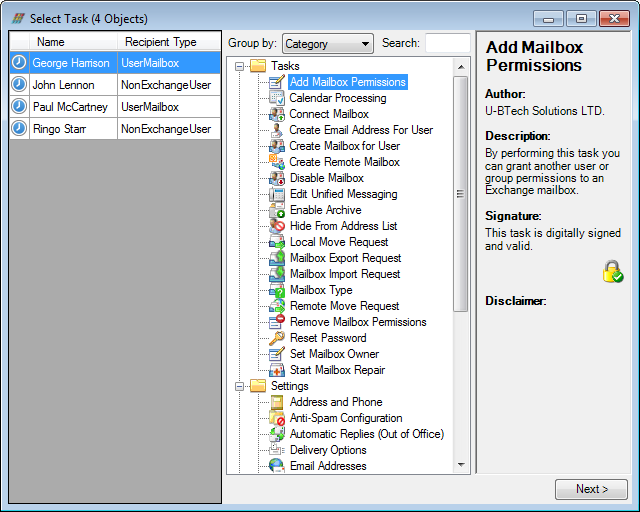The image size is (640, 512).
Task: Click the Create Email Address For User icon
Action: pos(277,130)
